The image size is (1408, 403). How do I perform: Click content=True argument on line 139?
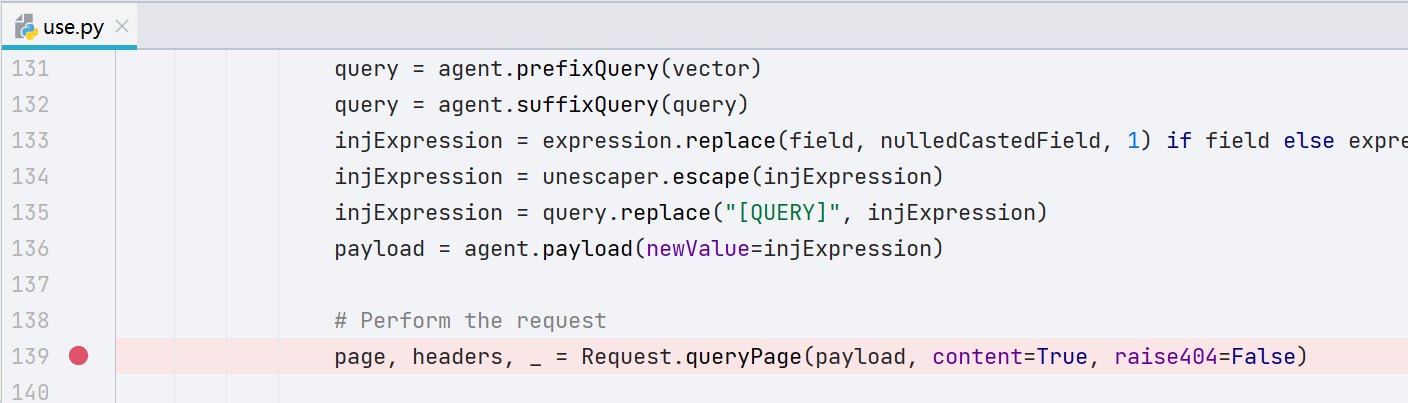(x=1009, y=357)
